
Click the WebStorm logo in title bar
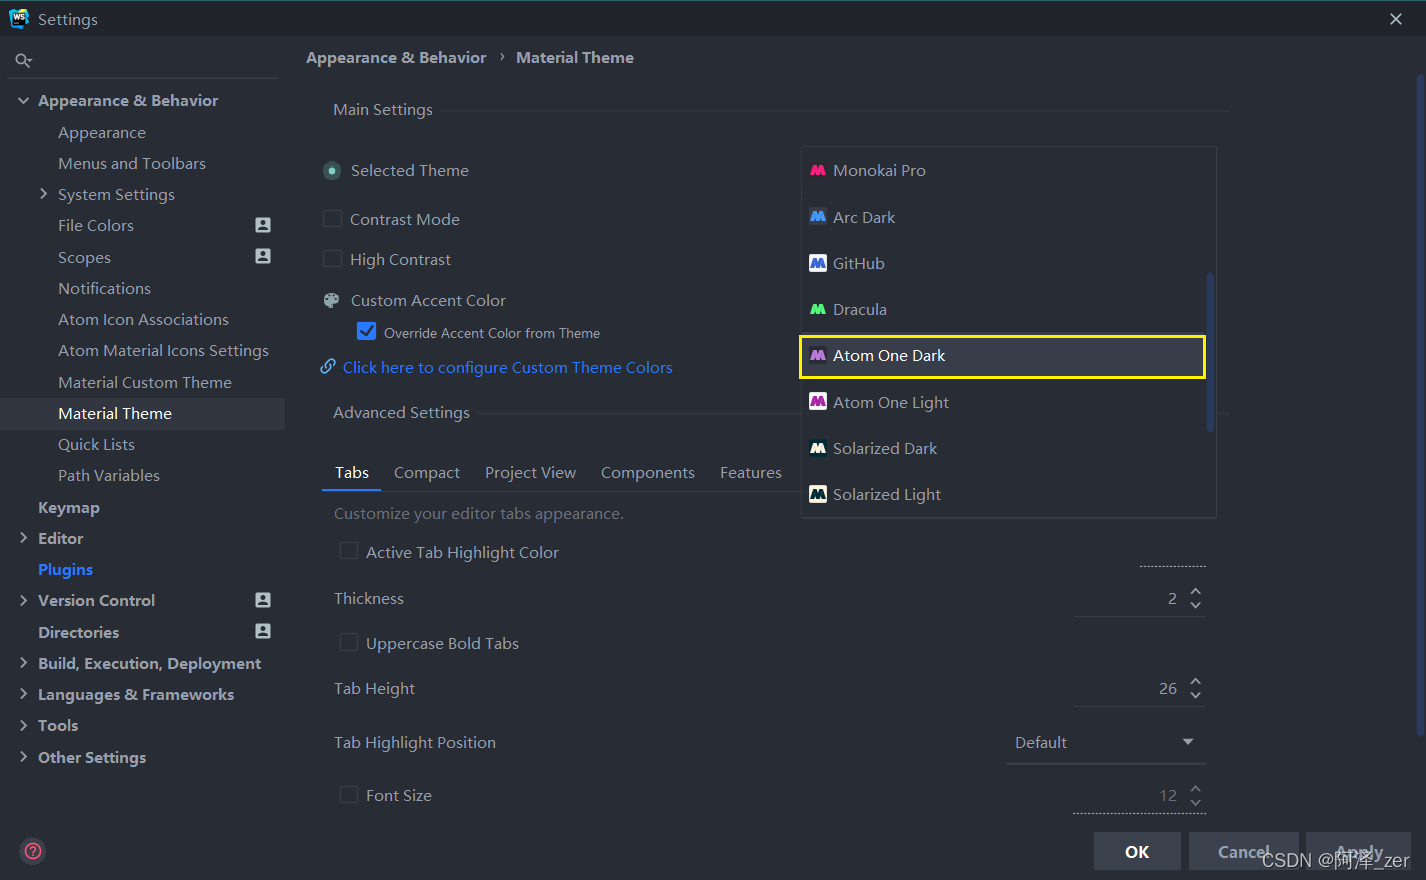point(19,19)
